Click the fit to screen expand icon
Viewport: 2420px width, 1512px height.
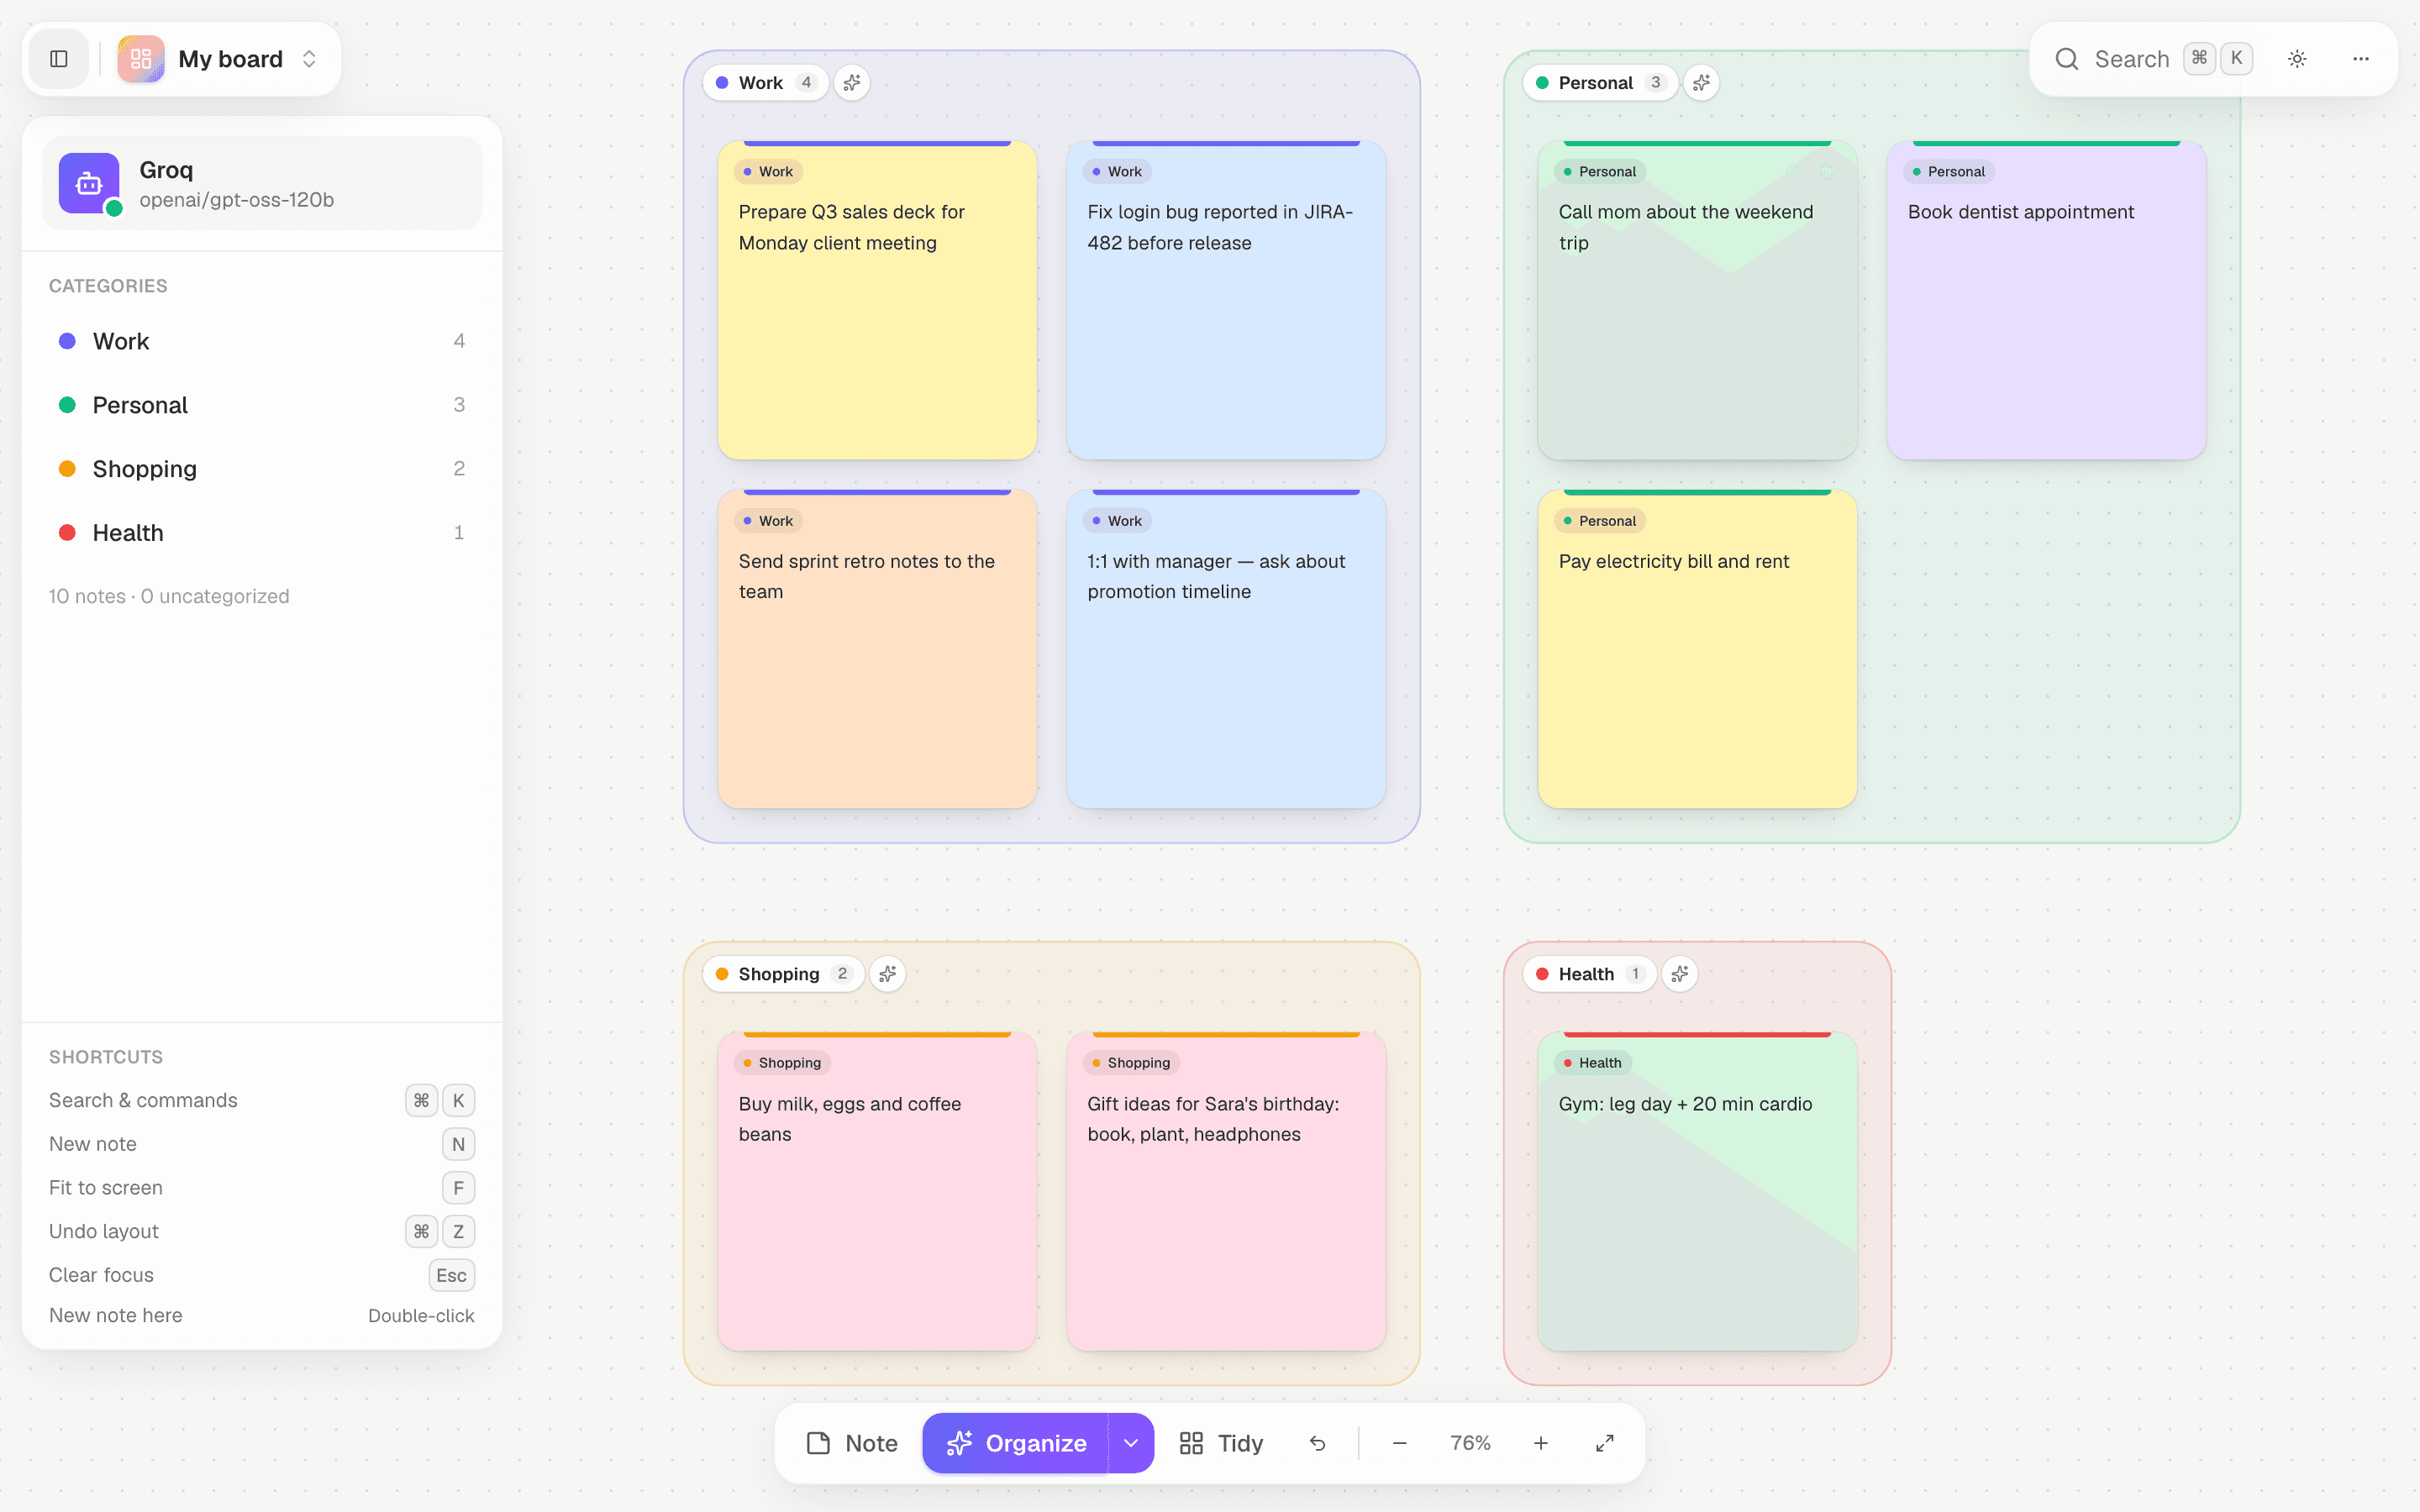[1605, 1443]
